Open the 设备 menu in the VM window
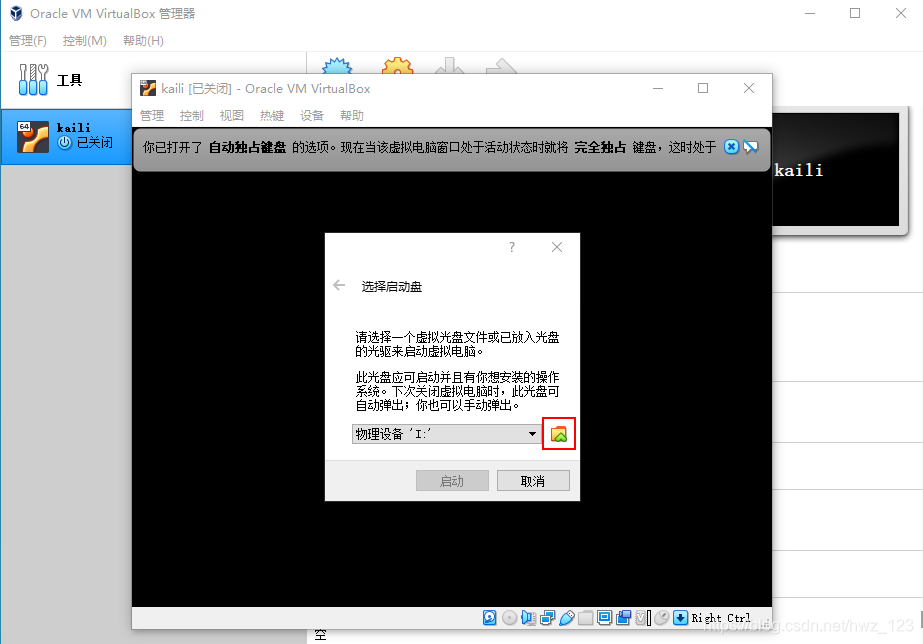 coord(310,115)
